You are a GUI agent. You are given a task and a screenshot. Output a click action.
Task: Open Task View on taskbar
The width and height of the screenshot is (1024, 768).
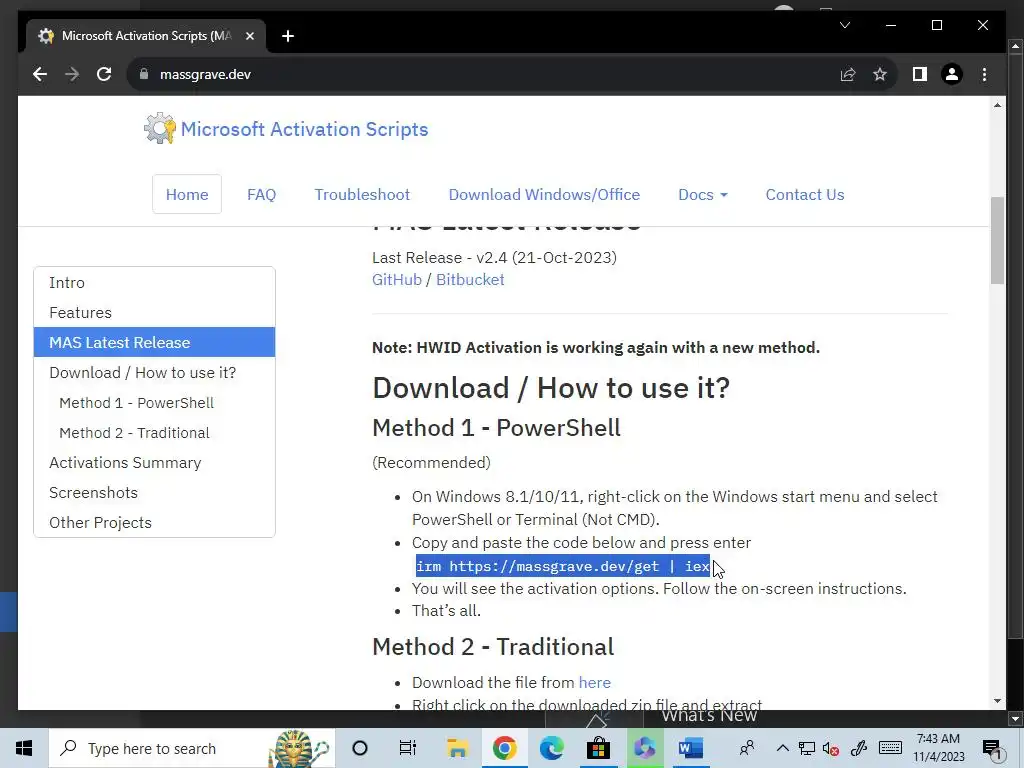tap(408, 748)
